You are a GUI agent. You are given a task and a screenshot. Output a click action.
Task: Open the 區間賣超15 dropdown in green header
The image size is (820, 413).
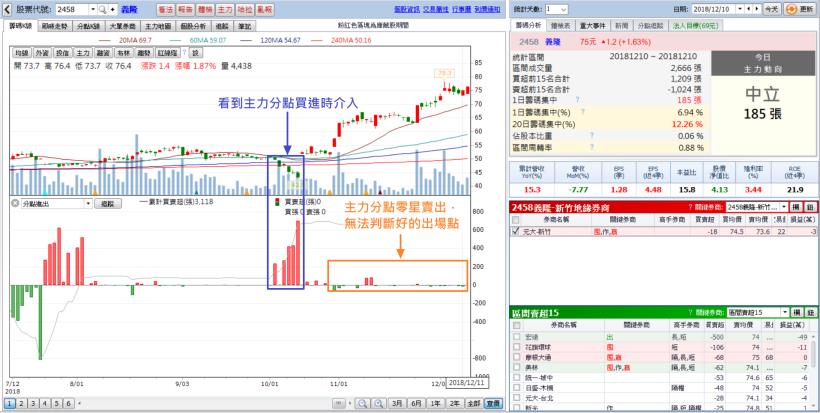[758, 312]
